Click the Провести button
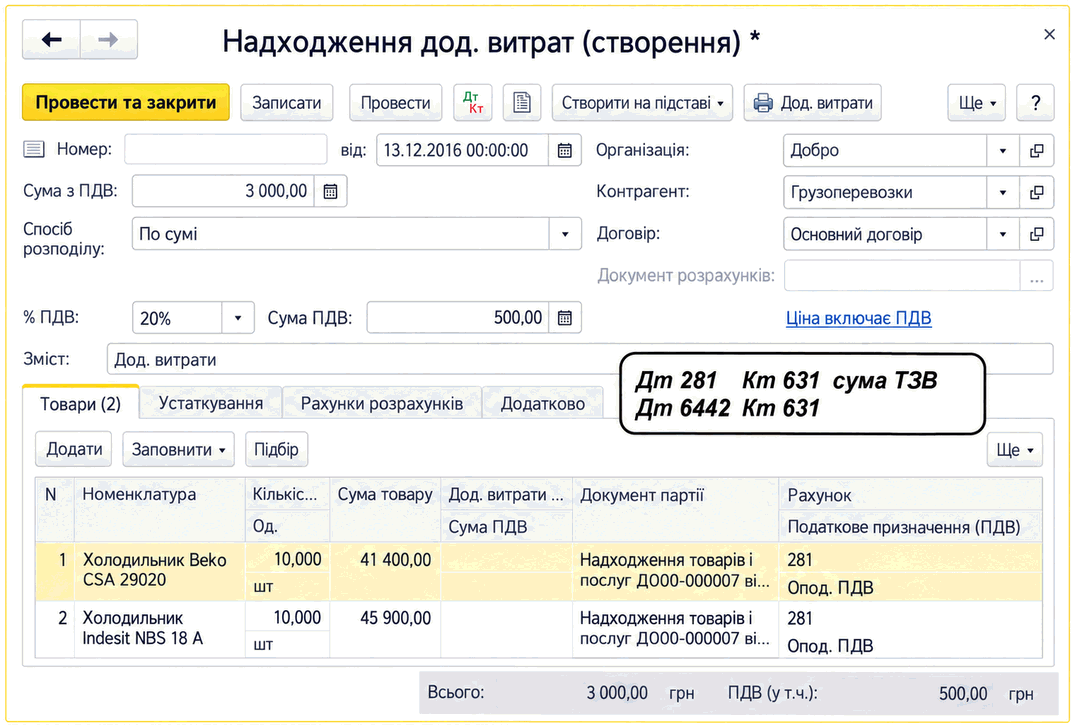Image resolution: width=1075 pixels, height=728 pixels. (x=396, y=103)
